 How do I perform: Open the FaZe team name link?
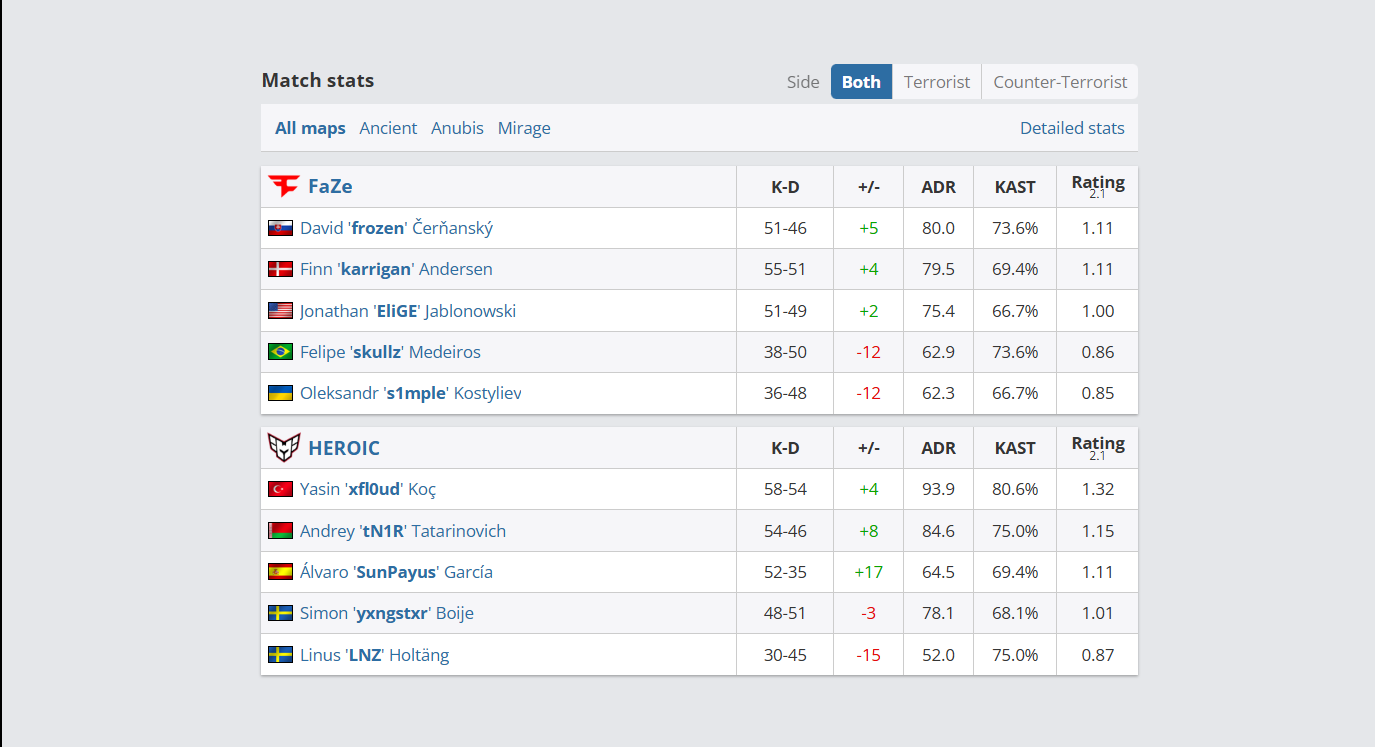click(330, 186)
